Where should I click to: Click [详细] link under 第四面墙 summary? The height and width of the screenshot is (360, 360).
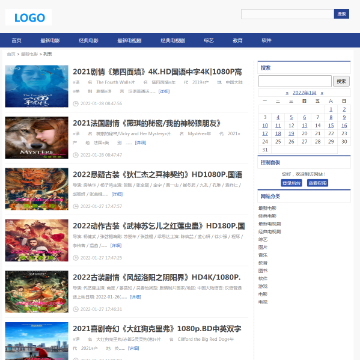(x=164, y=91)
